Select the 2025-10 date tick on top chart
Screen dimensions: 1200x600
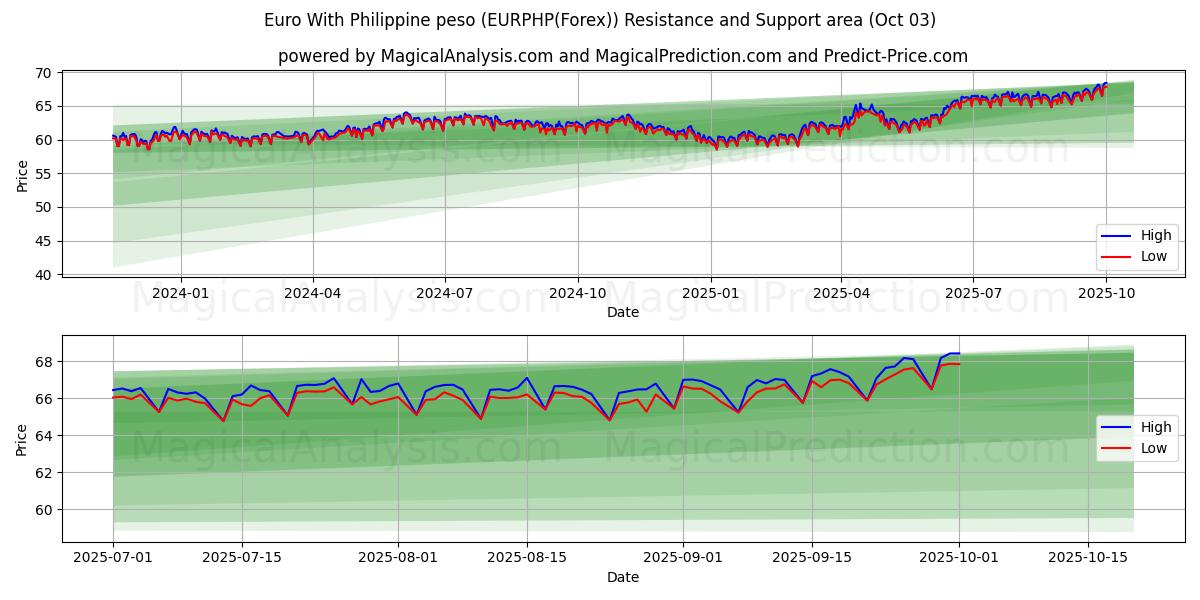click(1105, 292)
